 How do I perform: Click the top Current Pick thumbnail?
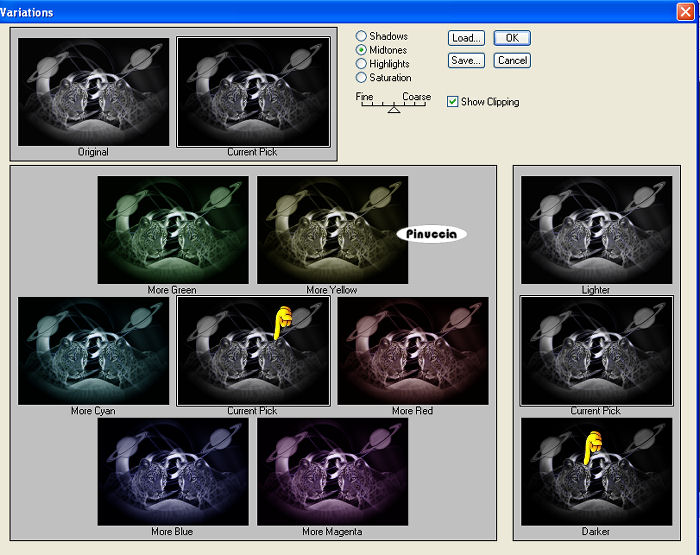(x=253, y=92)
